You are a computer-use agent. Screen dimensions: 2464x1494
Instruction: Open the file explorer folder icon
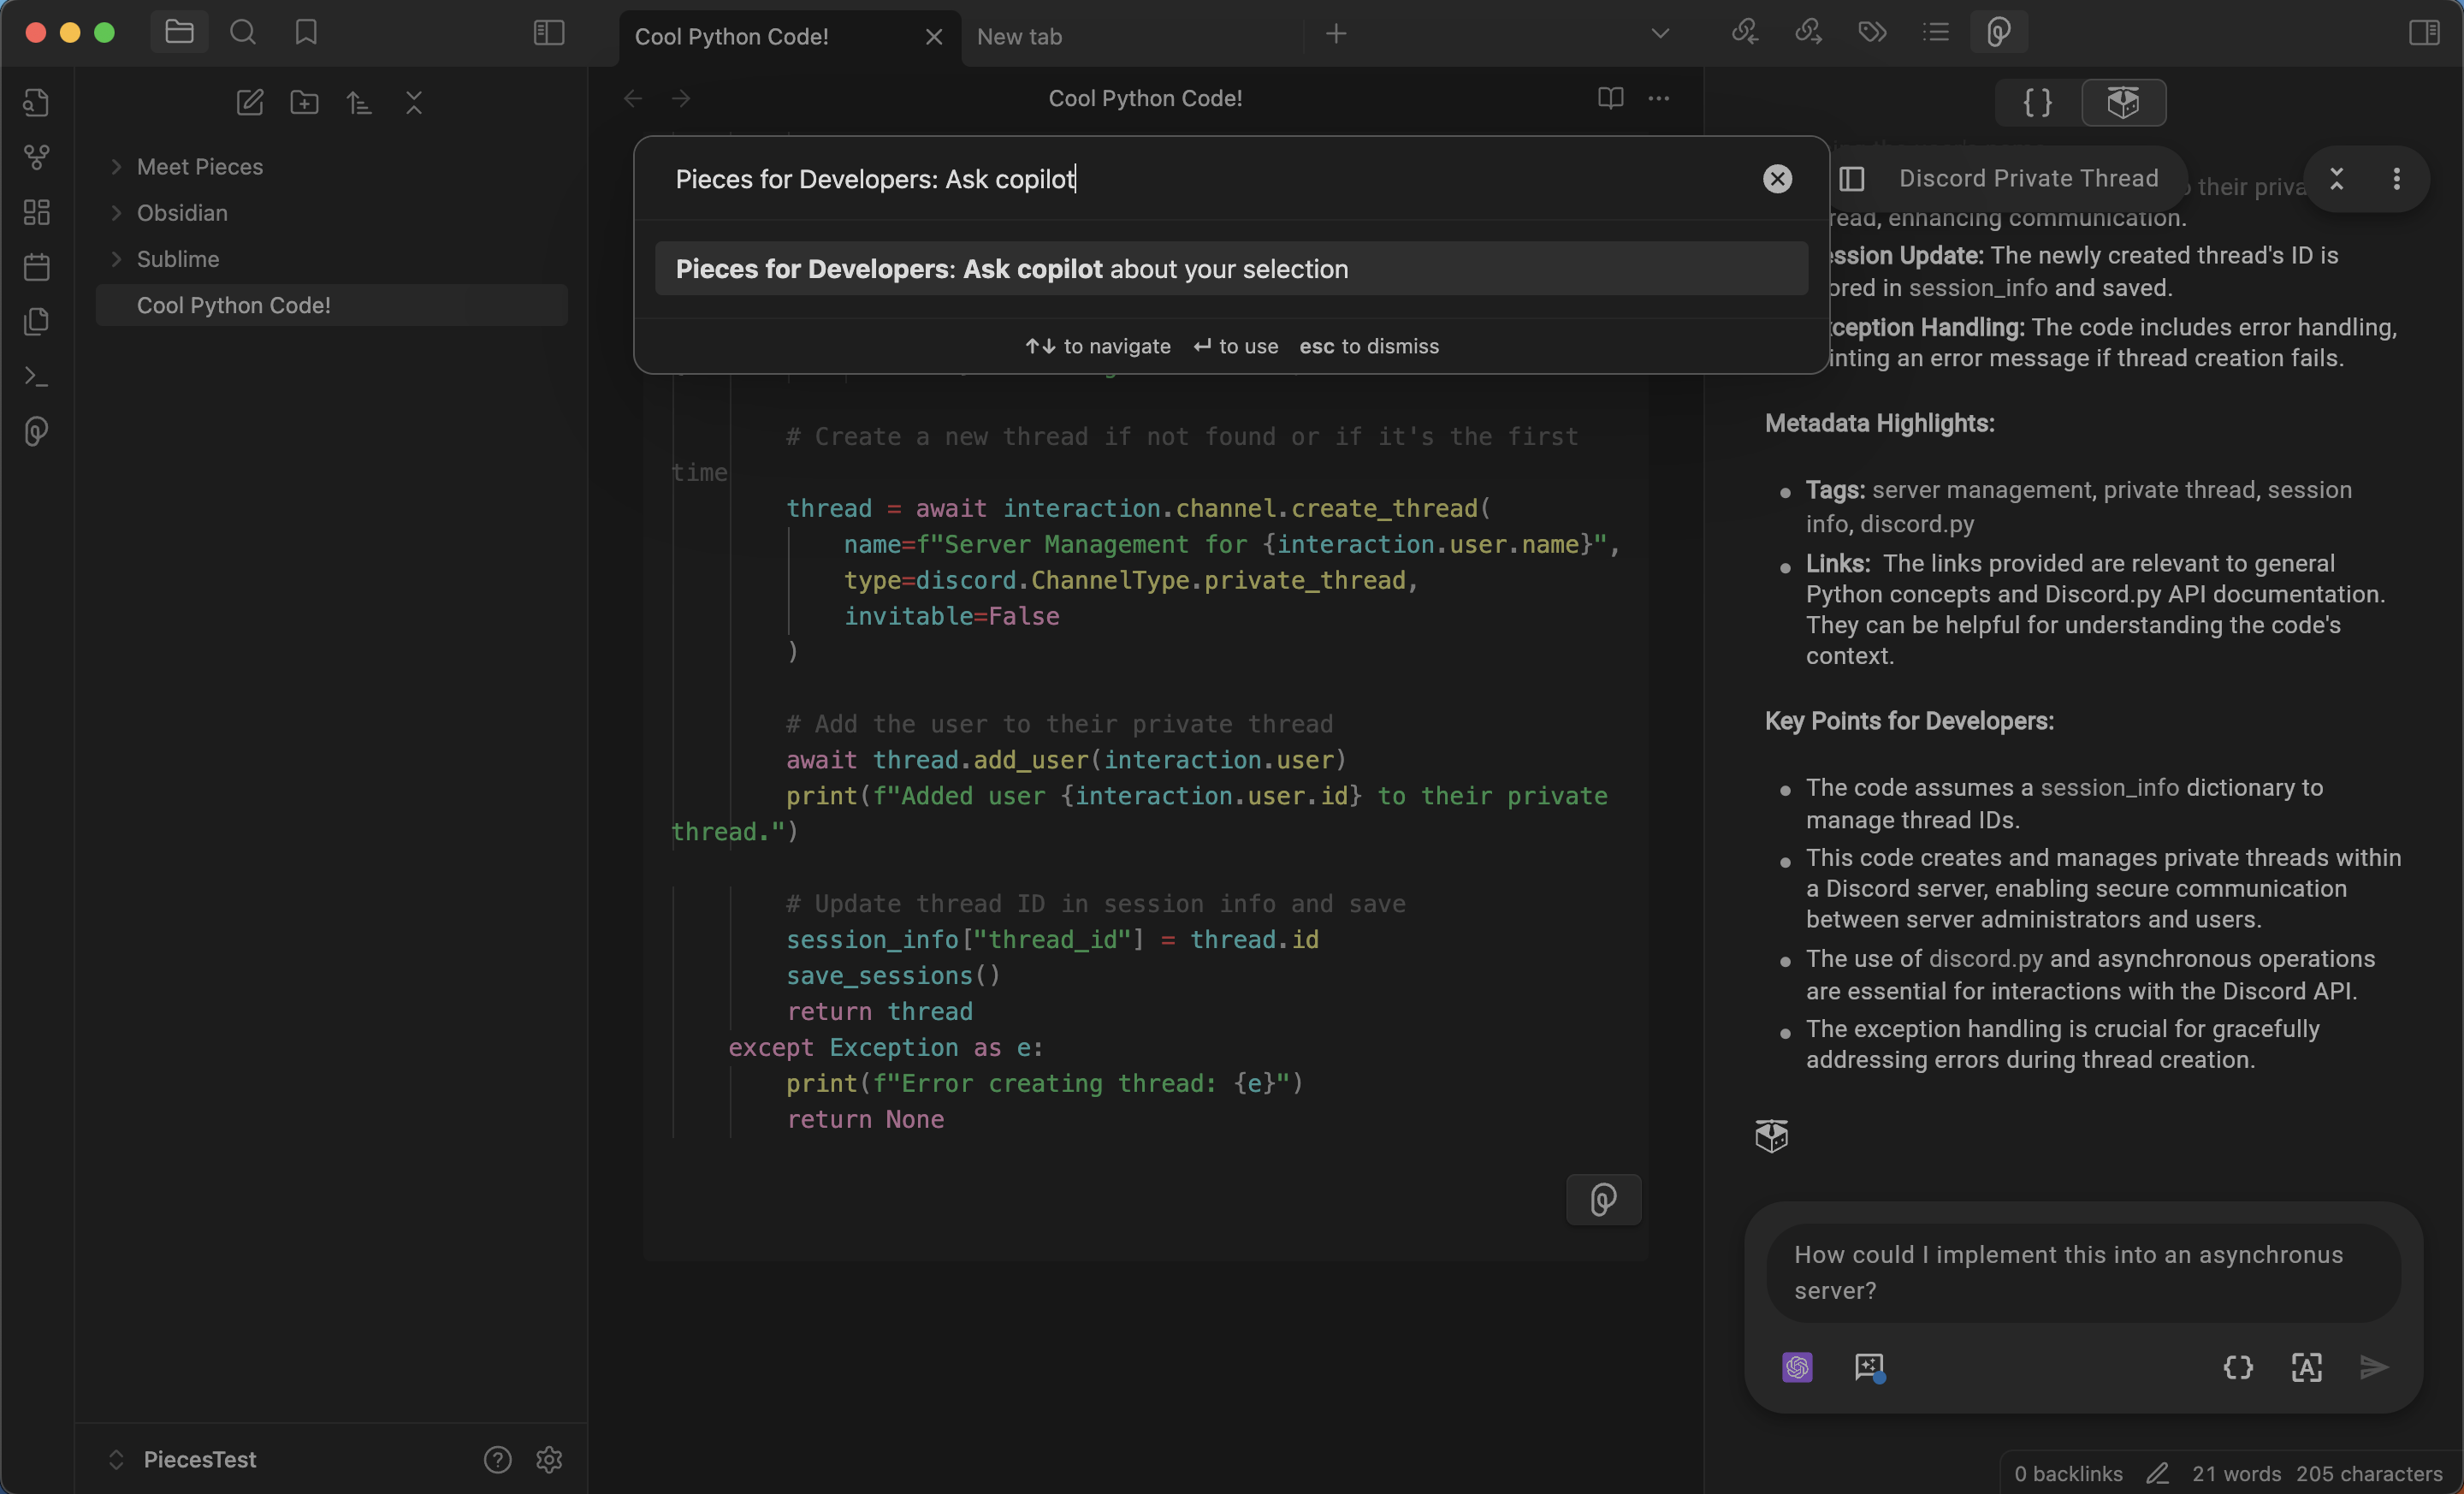[x=179, y=32]
